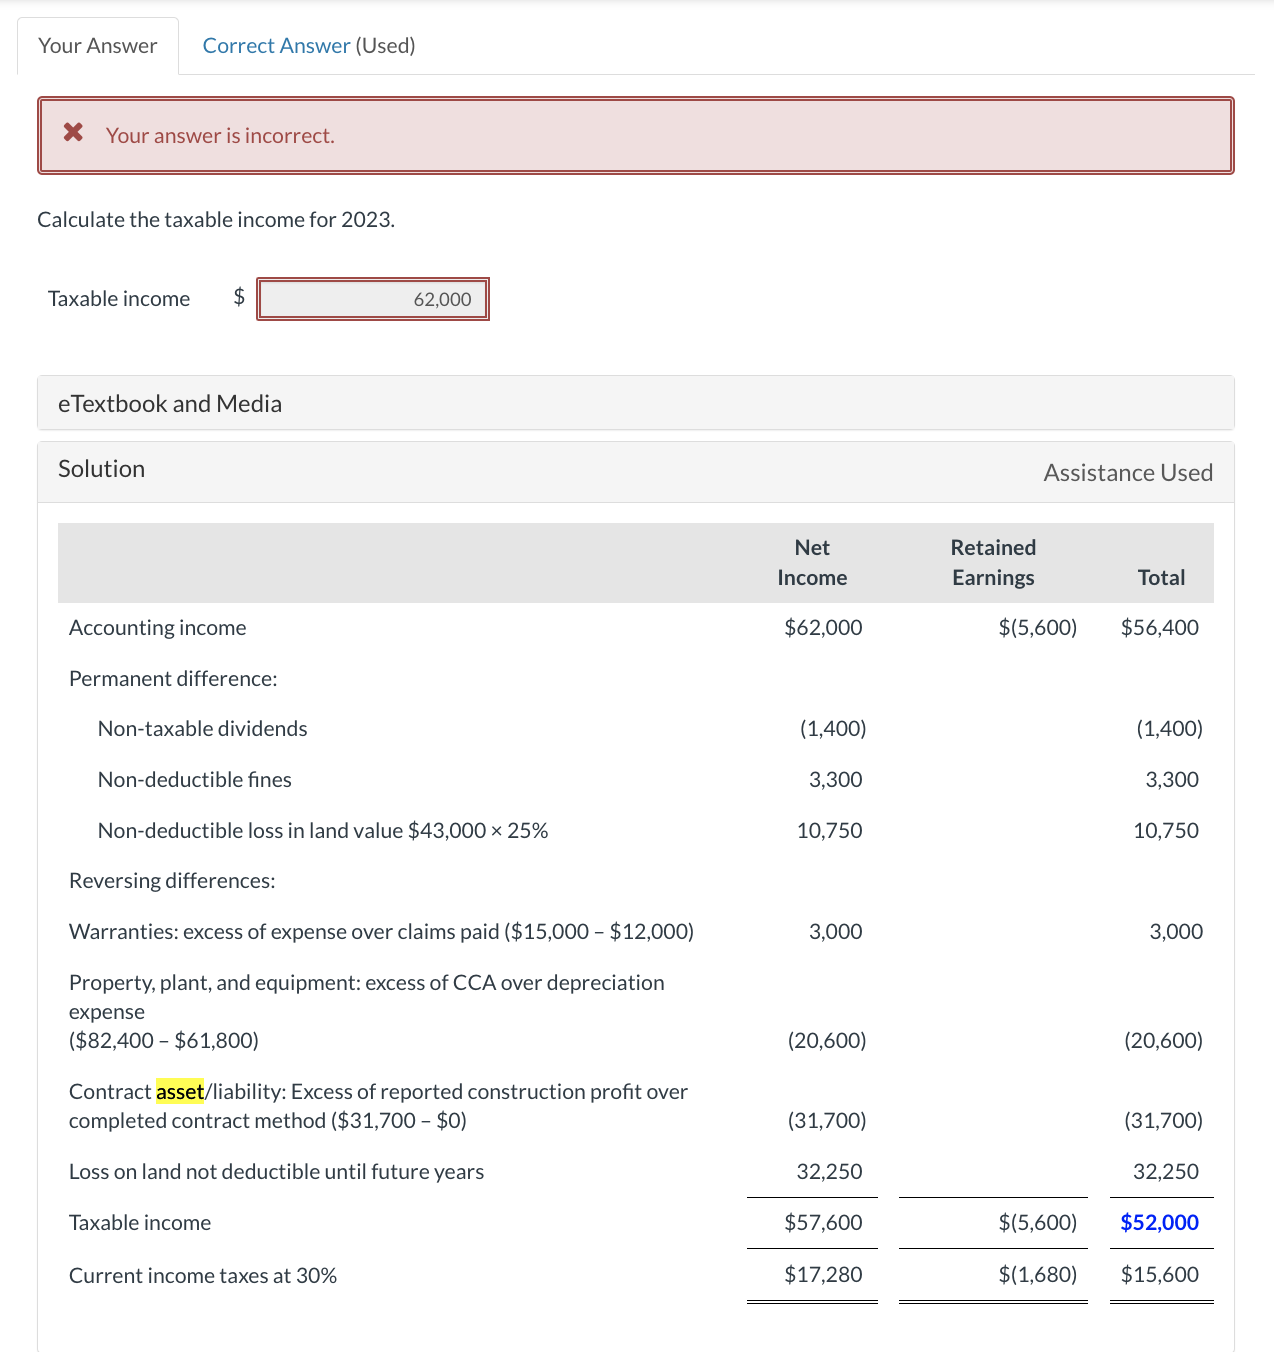Select the highlighted asset text

178,1091
